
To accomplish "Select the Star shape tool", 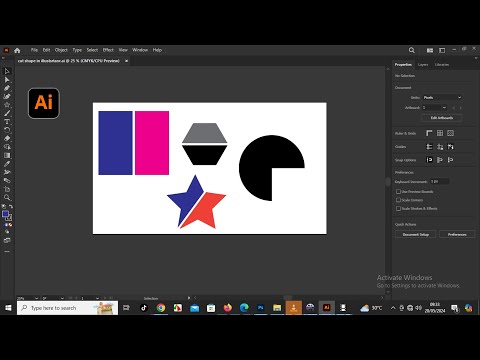I will point(7,105).
